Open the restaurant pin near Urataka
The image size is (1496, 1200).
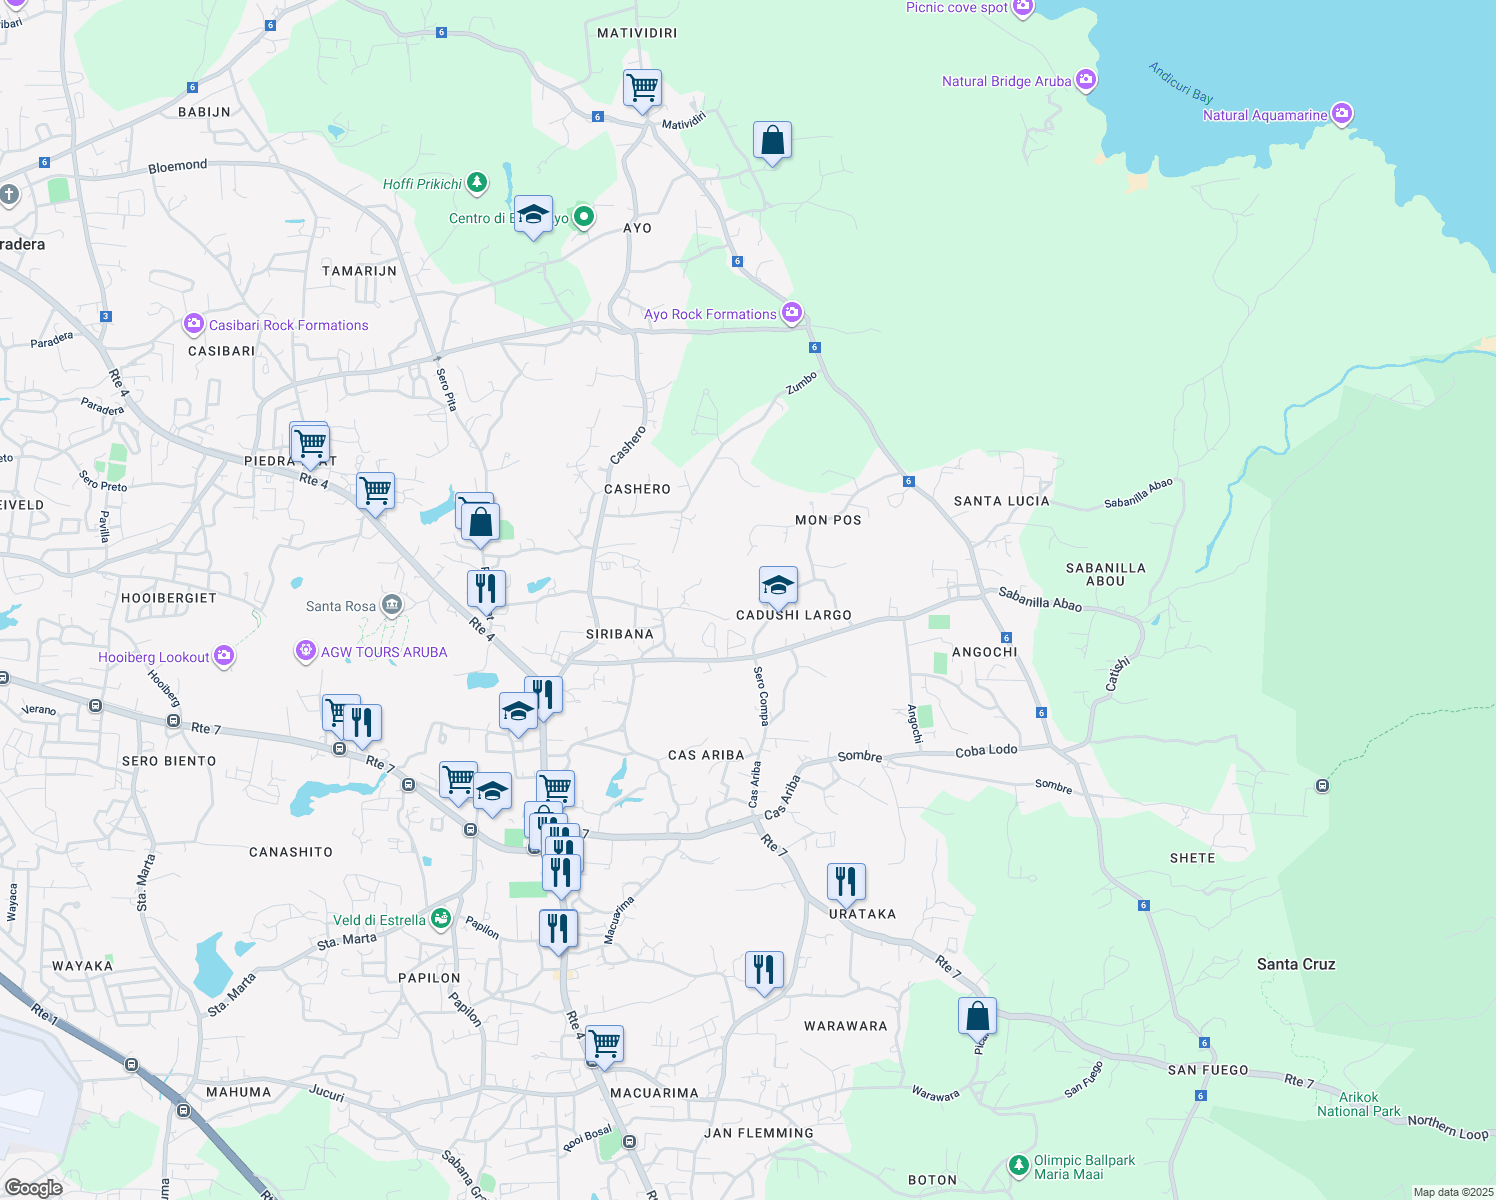[845, 879]
